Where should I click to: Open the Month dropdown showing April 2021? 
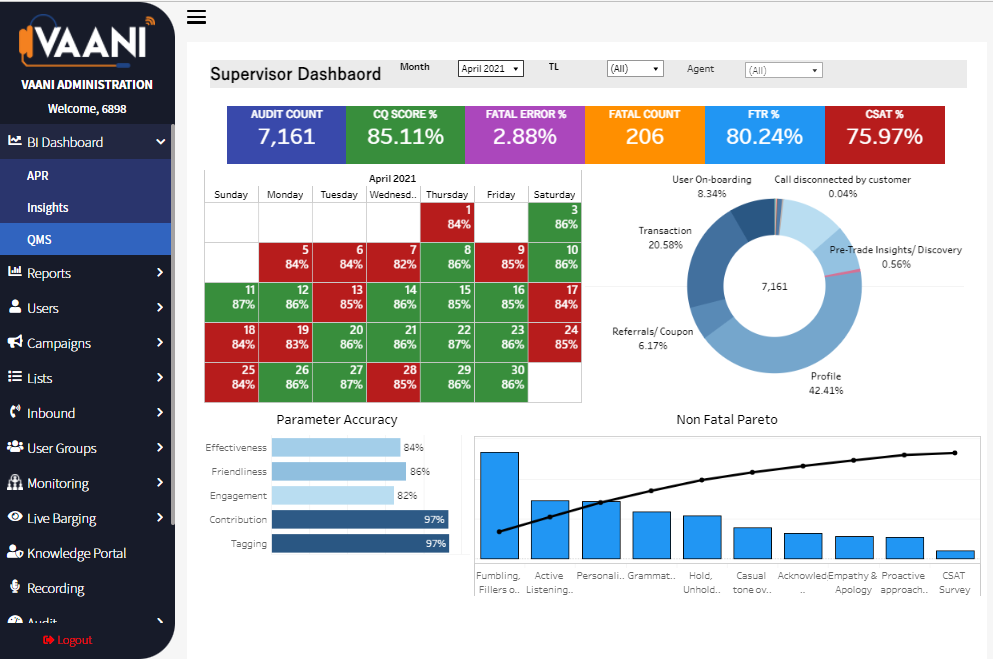tap(491, 68)
